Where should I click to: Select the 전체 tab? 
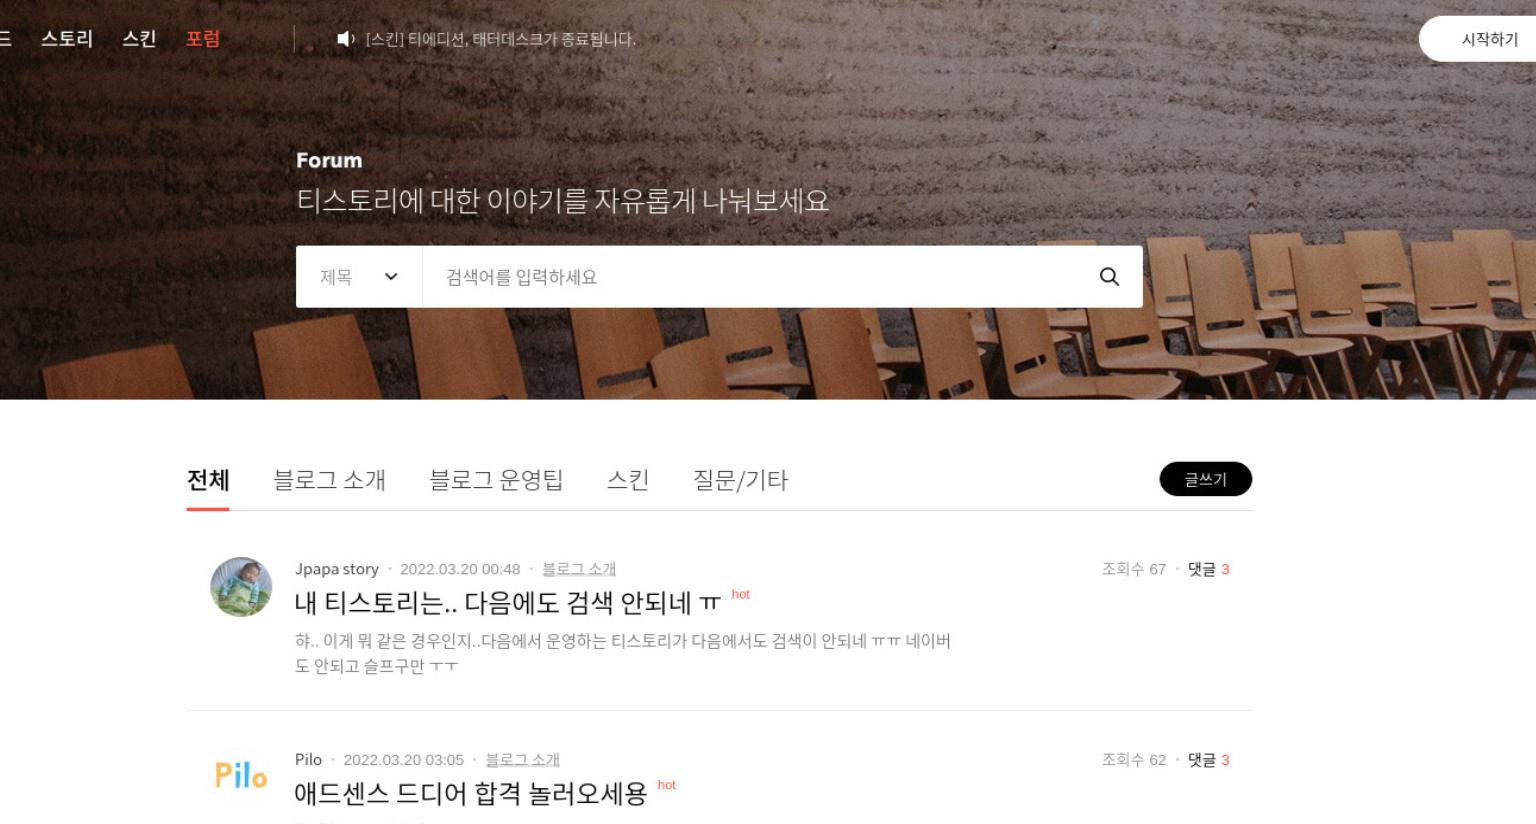(x=208, y=480)
